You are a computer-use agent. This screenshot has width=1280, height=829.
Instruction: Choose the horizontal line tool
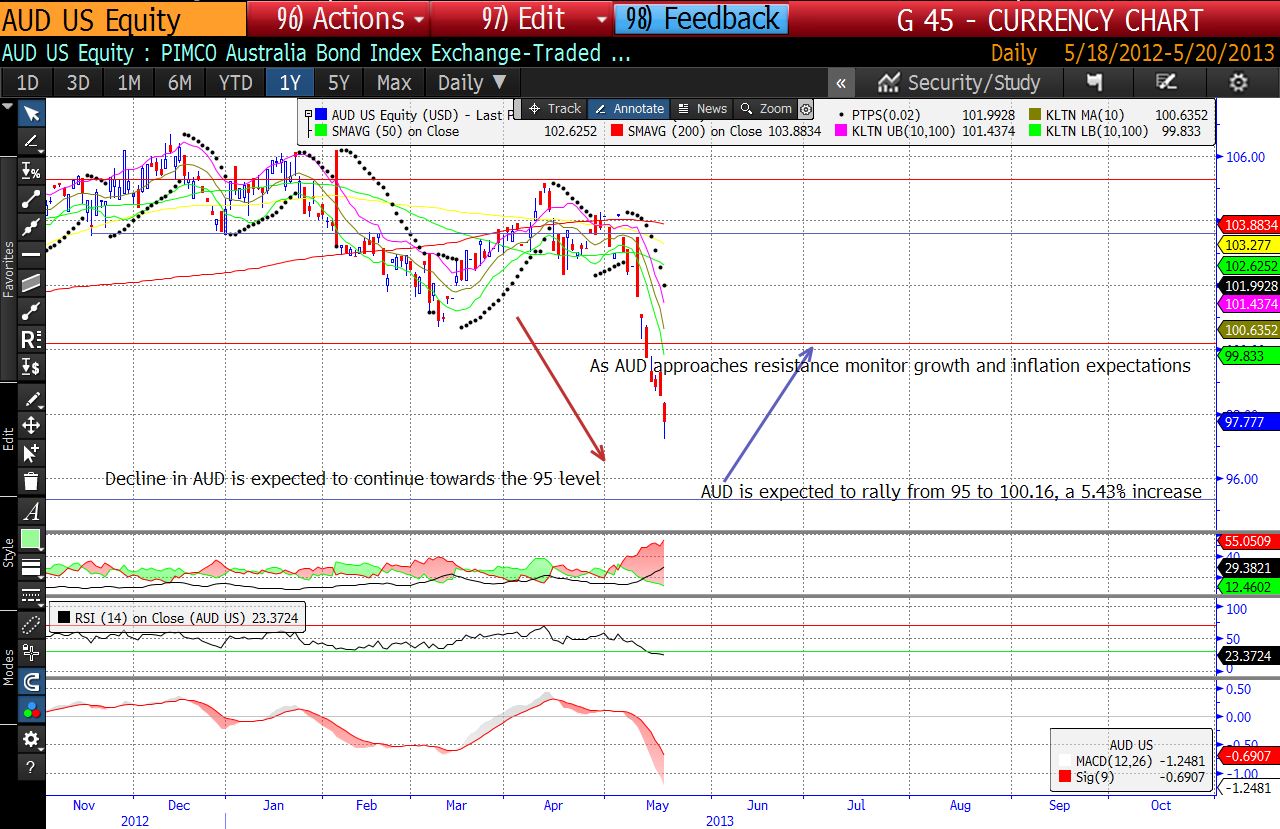click(31, 254)
